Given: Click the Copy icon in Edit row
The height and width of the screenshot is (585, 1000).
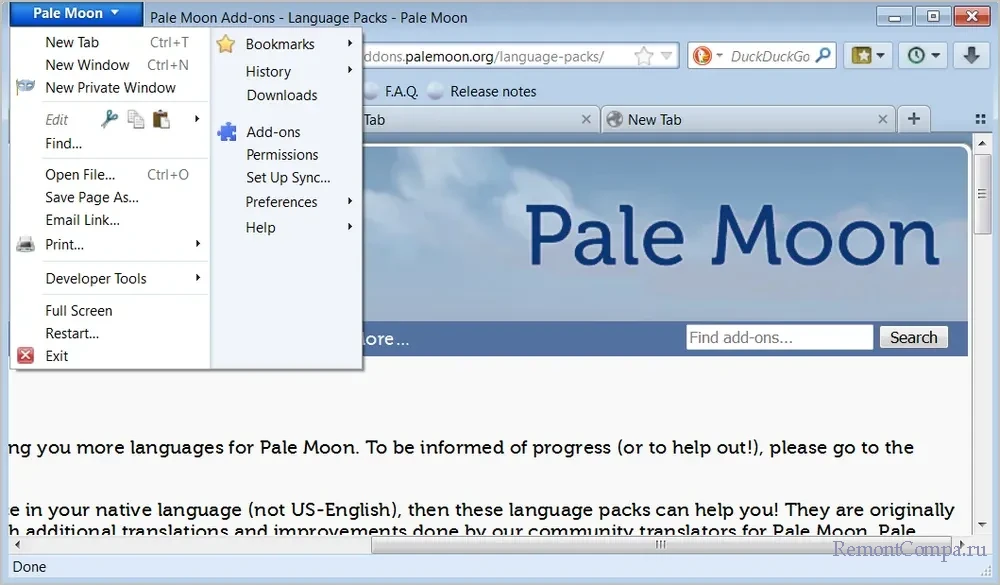Looking at the screenshot, I should 136,119.
